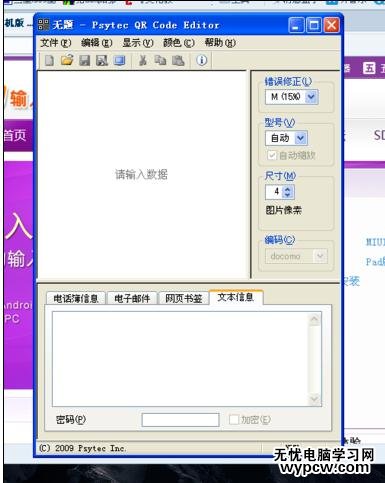Expand the 编码 docomo dropdown

coord(320,256)
